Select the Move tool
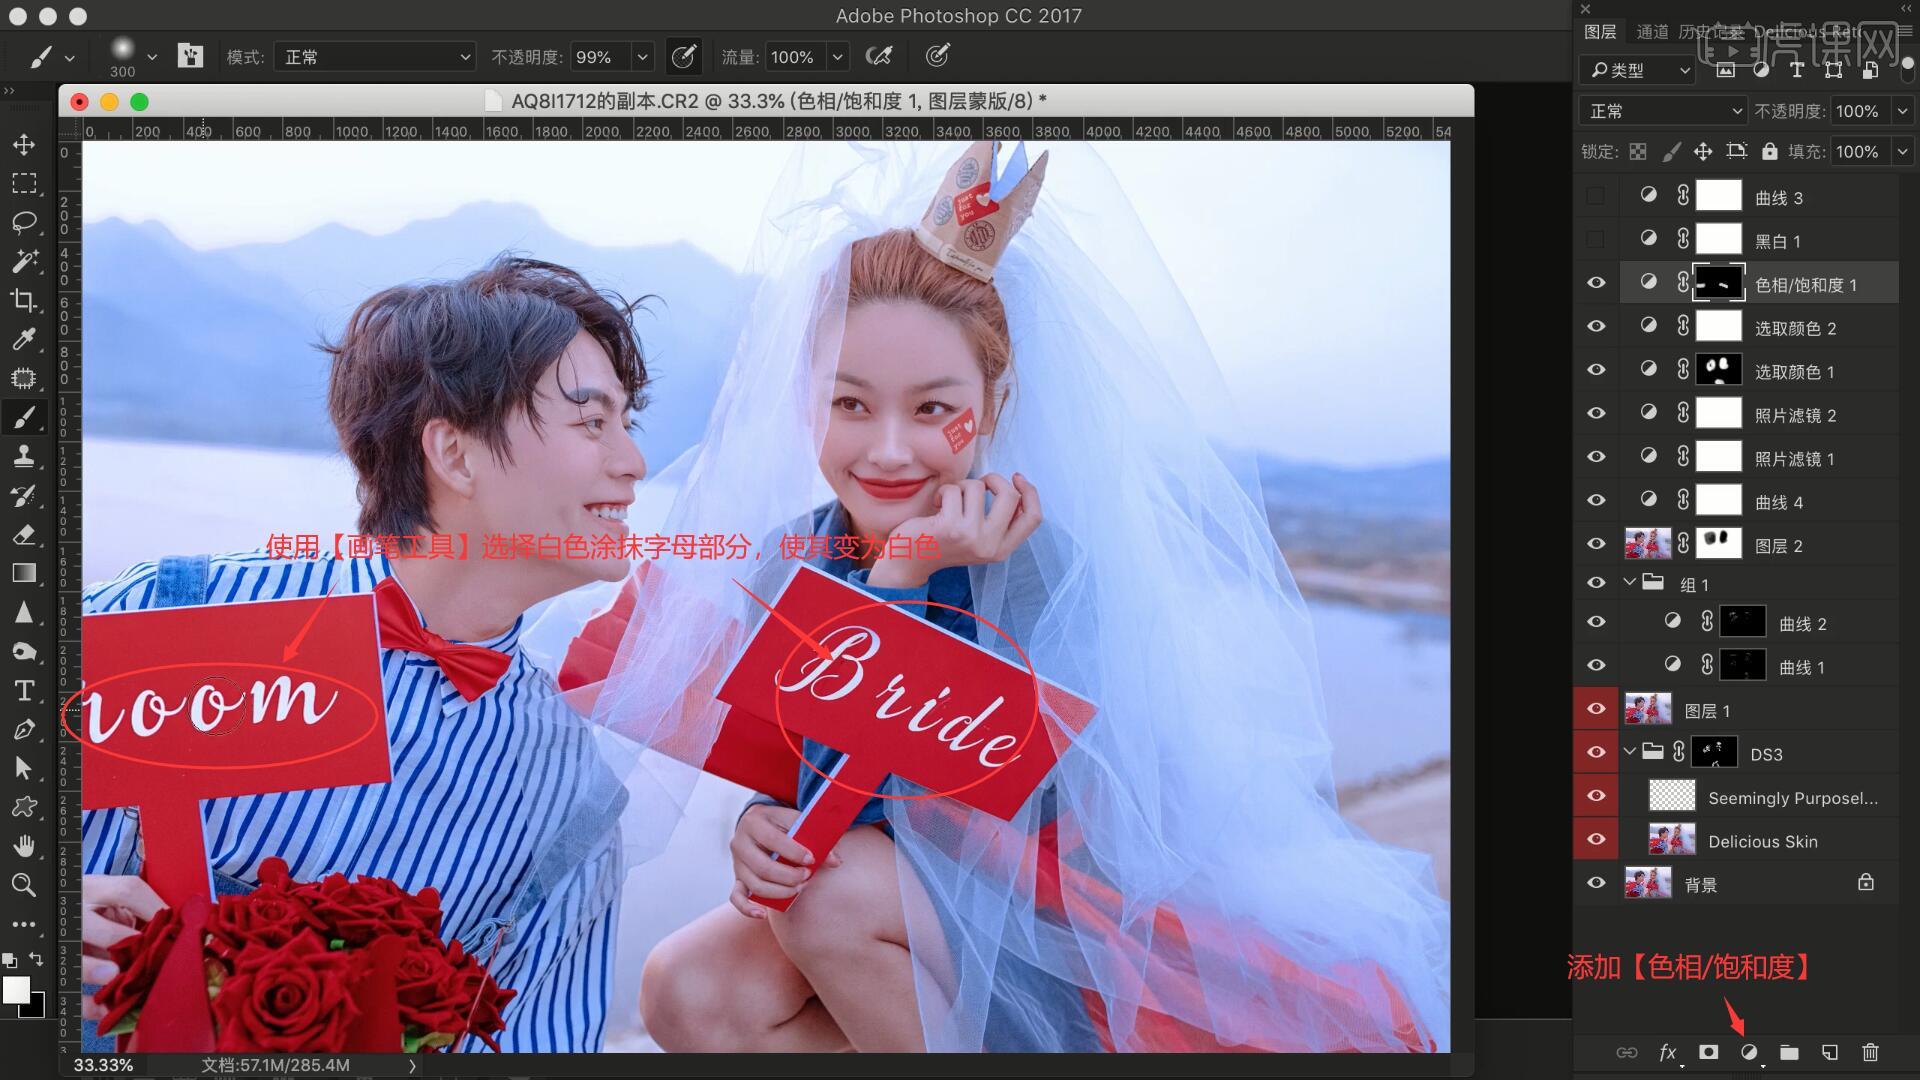 point(24,145)
